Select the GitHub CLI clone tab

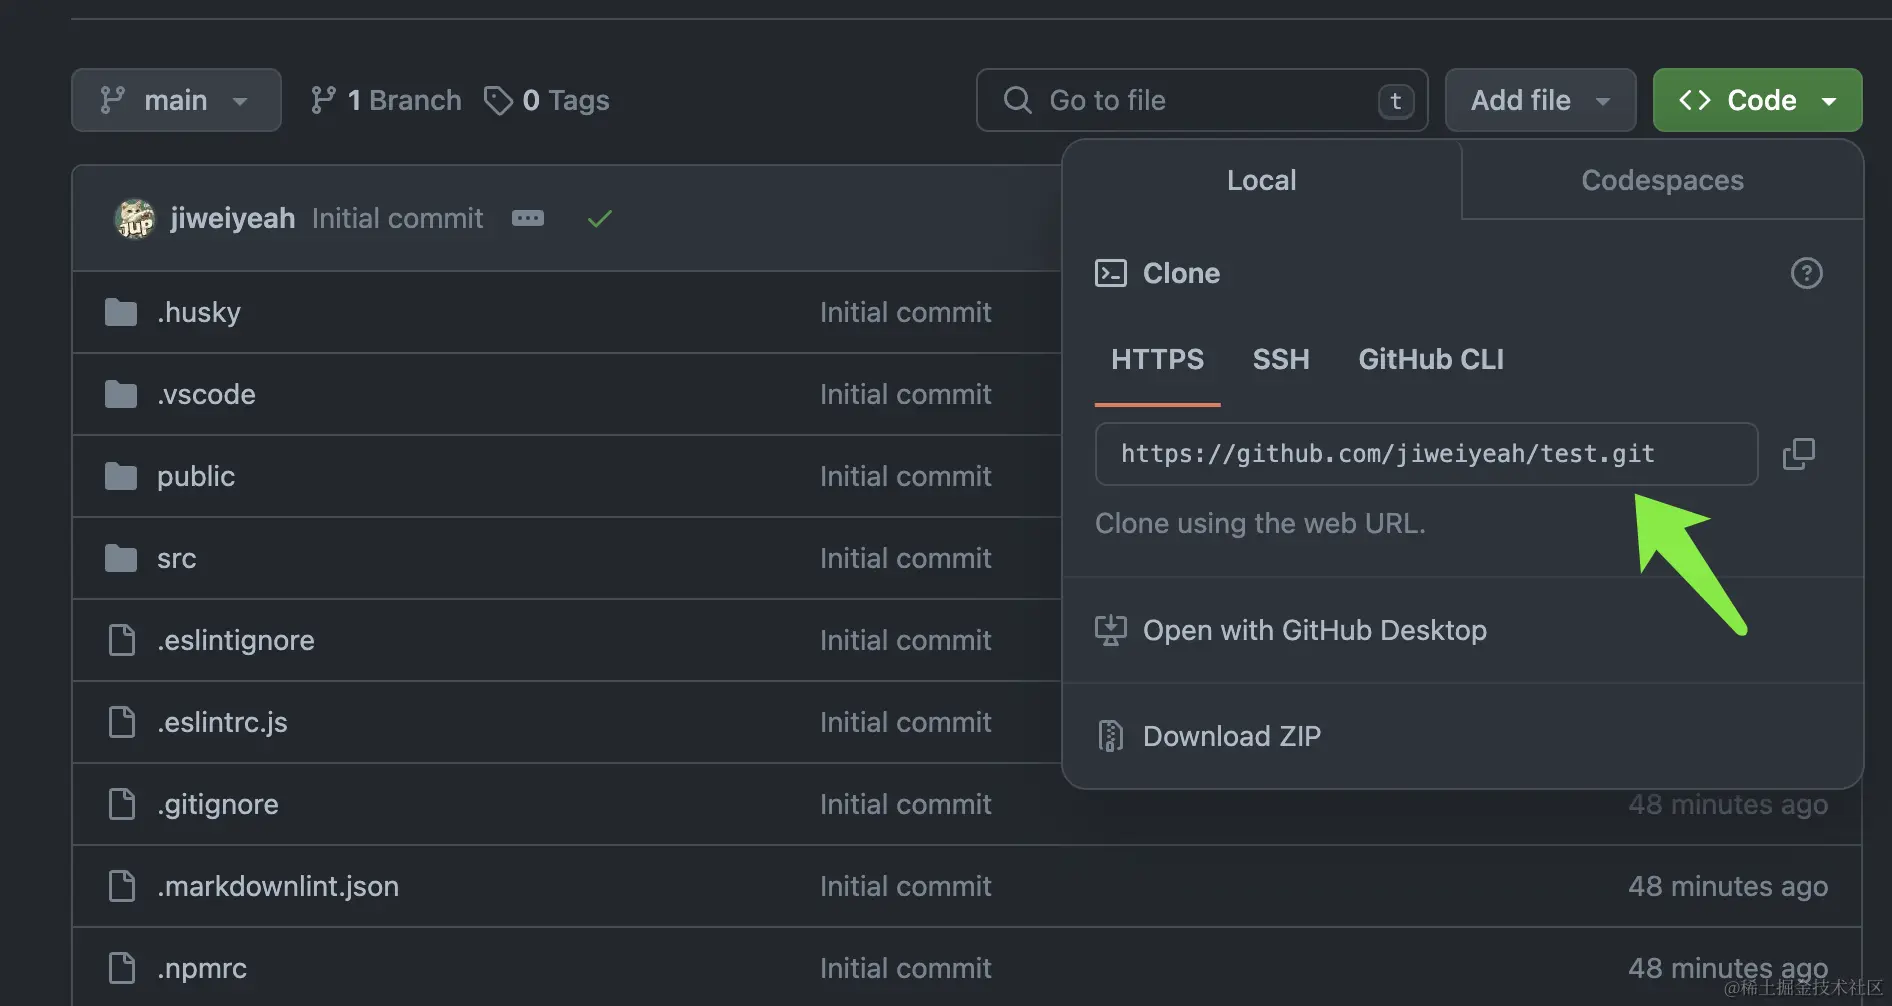[x=1431, y=359]
